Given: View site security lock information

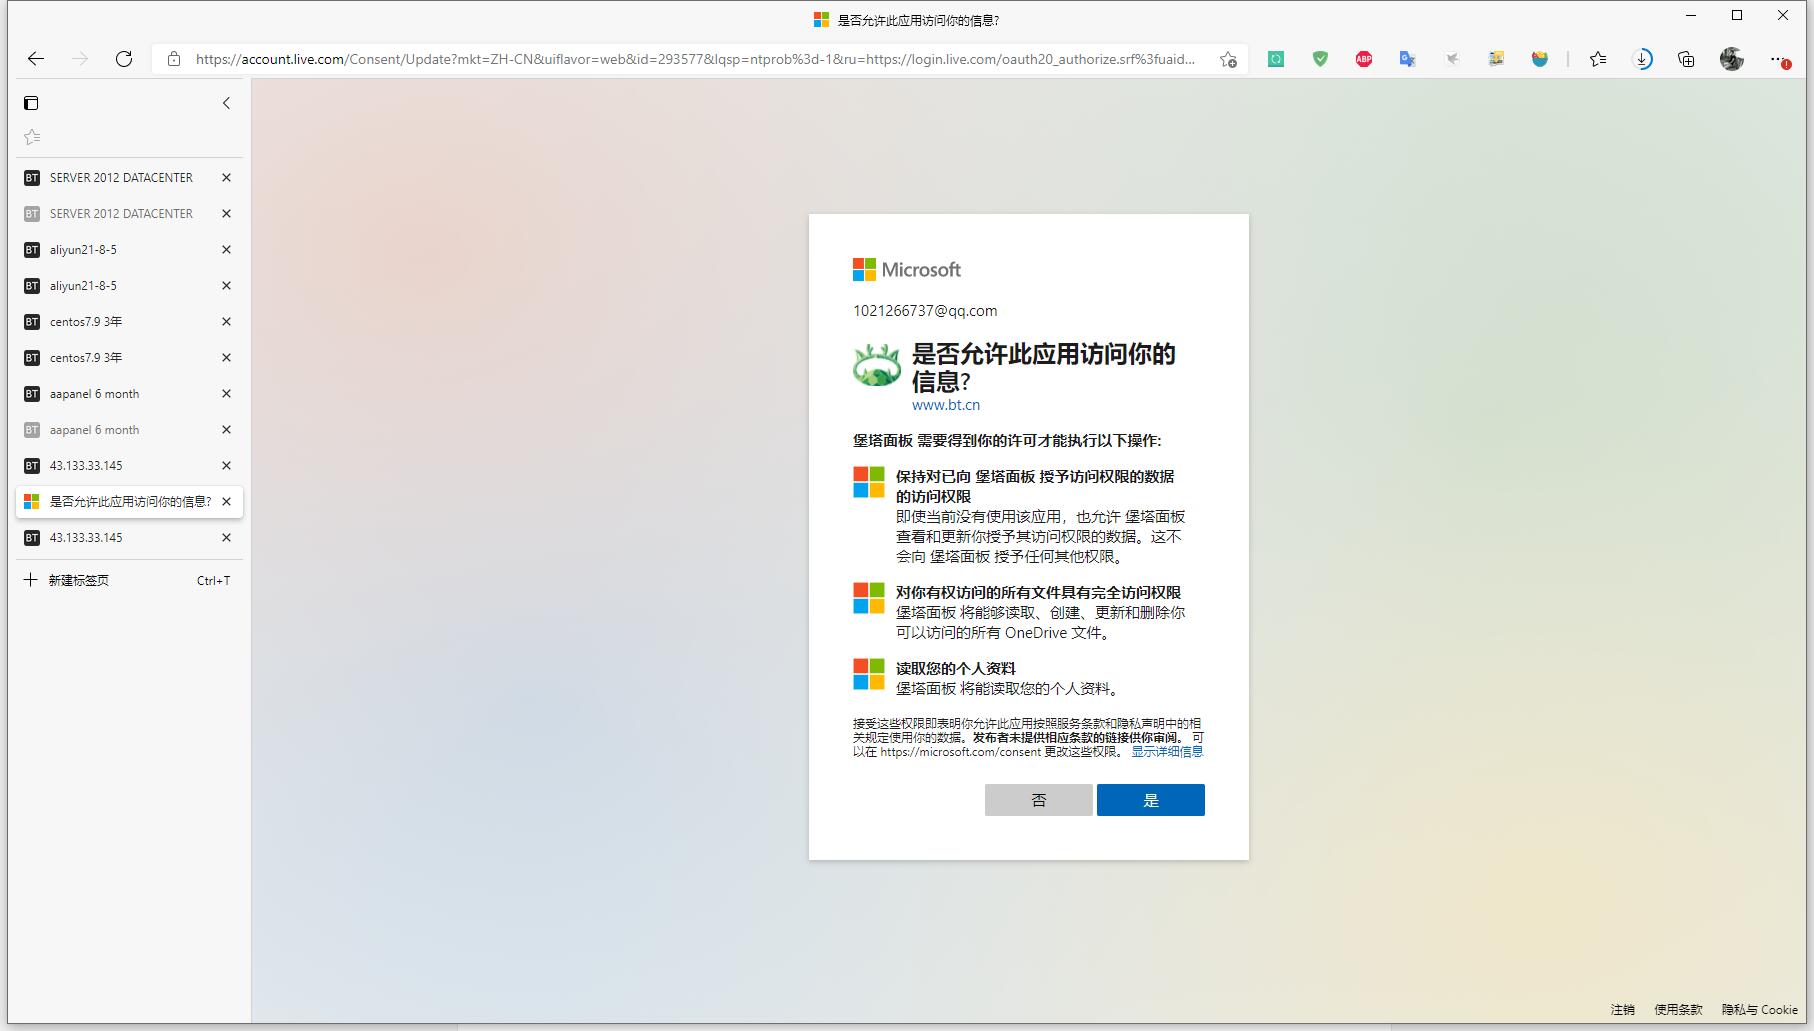Looking at the screenshot, I should (174, 59).
